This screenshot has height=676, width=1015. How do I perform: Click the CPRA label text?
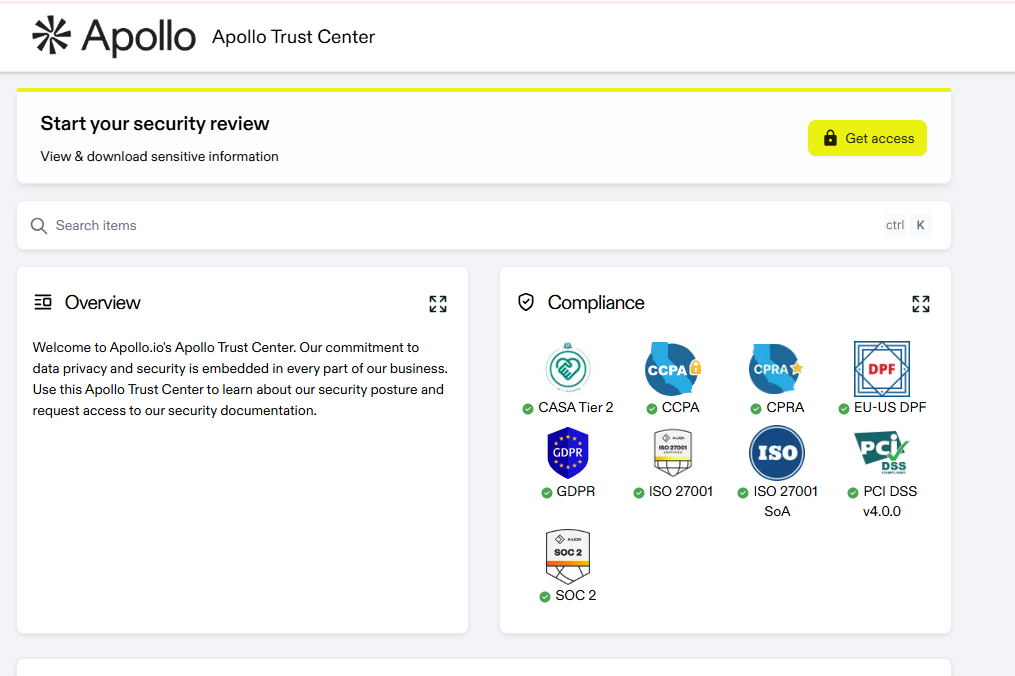point(785,407)
